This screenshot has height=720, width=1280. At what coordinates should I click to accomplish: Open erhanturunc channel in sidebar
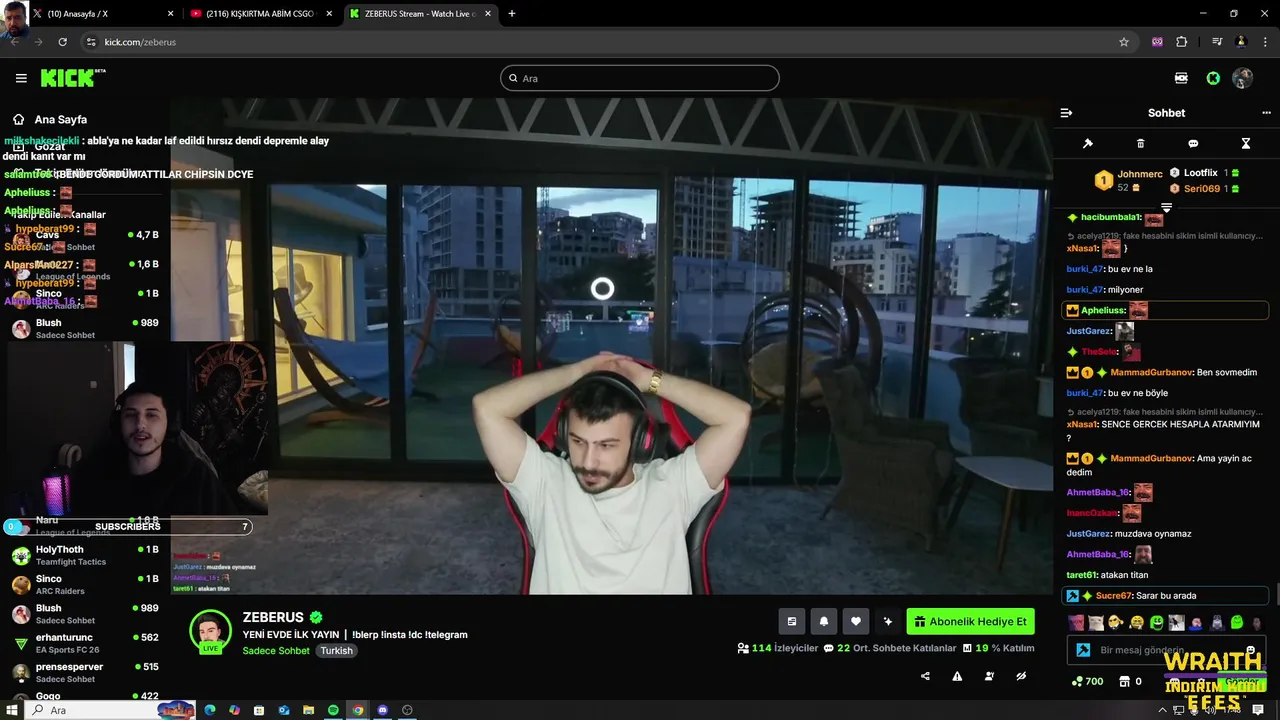coord(85,643)
